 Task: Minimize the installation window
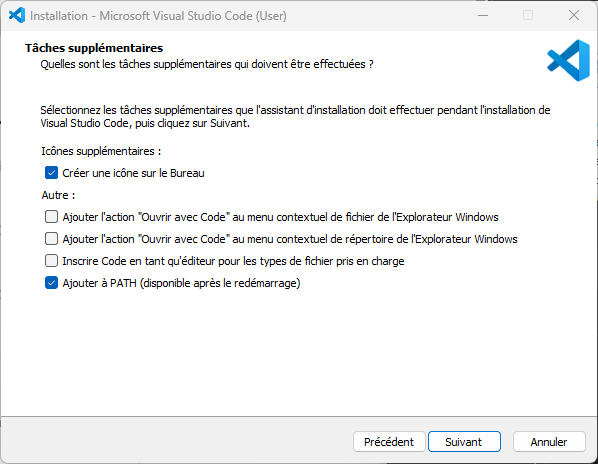pyautogui.click(x=483, y=16)
